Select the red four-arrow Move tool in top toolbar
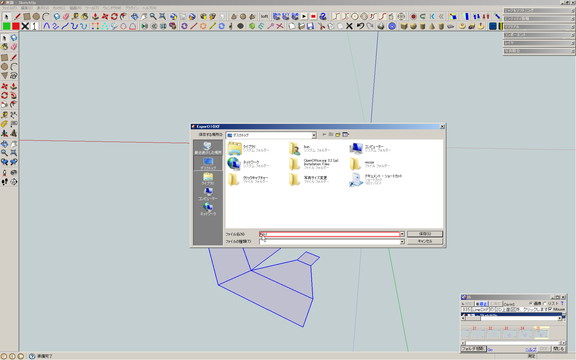This screenshot has width=576, height=360. pyautogui.click(x=105, y=17)
